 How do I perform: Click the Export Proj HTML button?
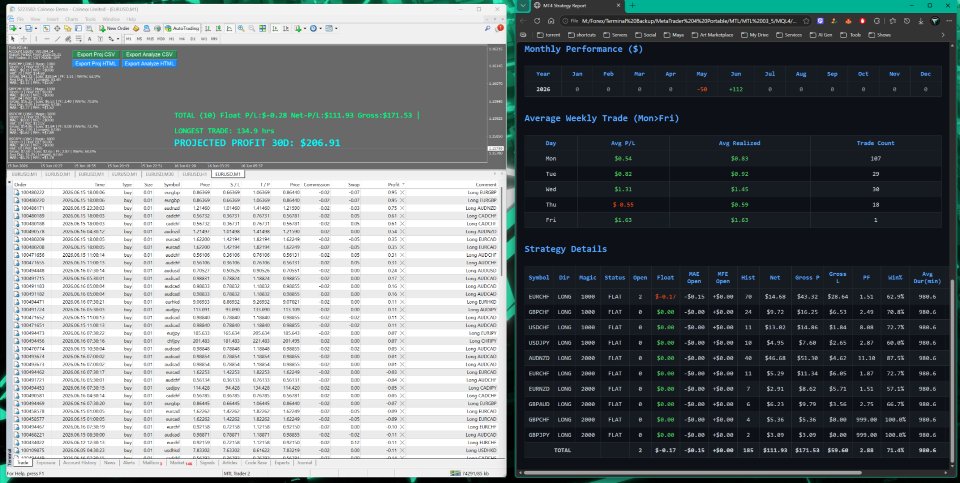[96, 63]
